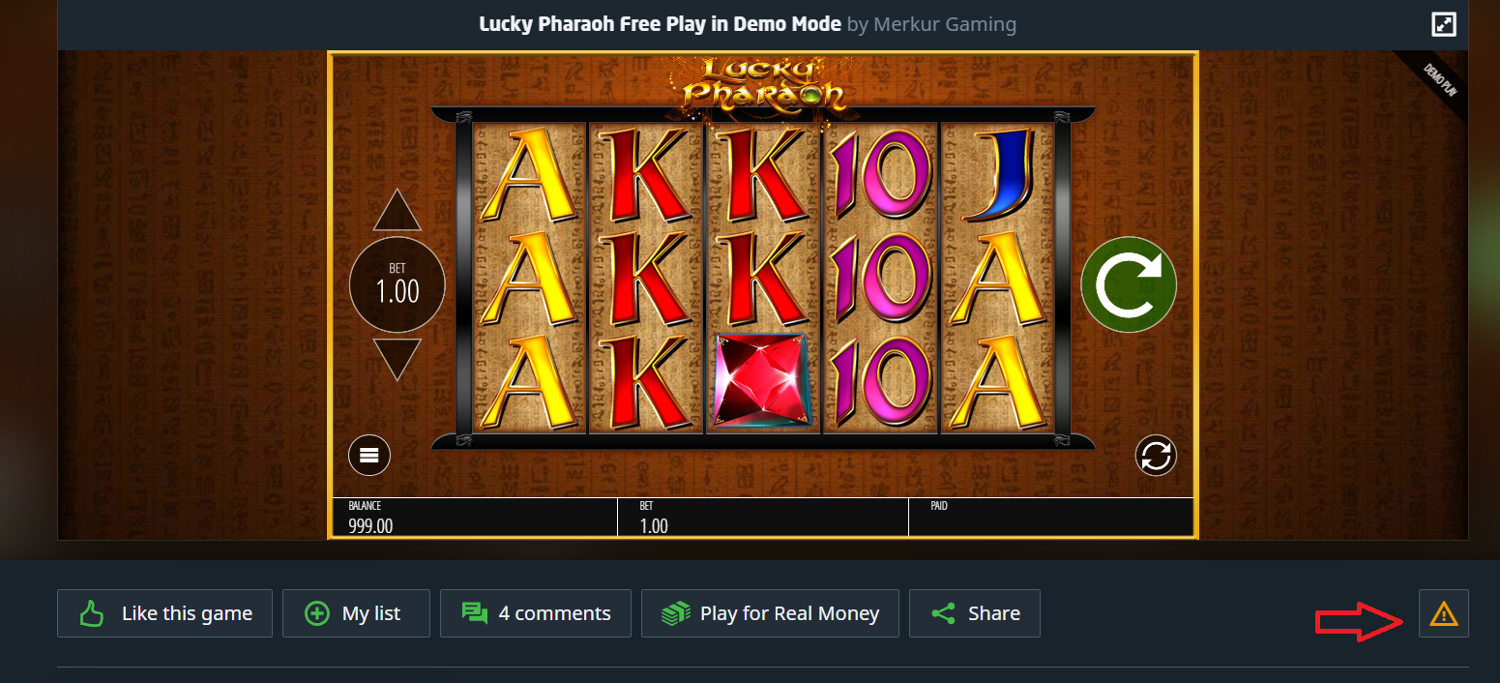Image resolution: width=1500 pixels, height=683 pixels.
Task: Increase the bet with the up triangle
Action: tap(397, 209)
